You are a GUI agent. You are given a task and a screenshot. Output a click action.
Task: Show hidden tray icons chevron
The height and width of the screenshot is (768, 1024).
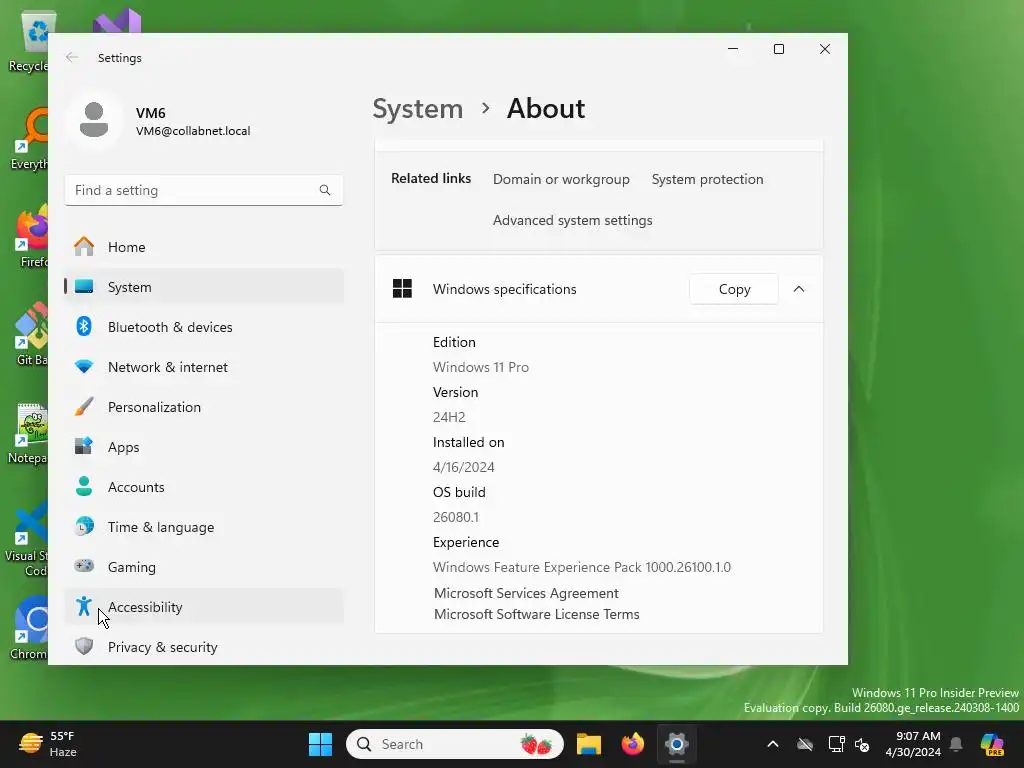point(773,744)
